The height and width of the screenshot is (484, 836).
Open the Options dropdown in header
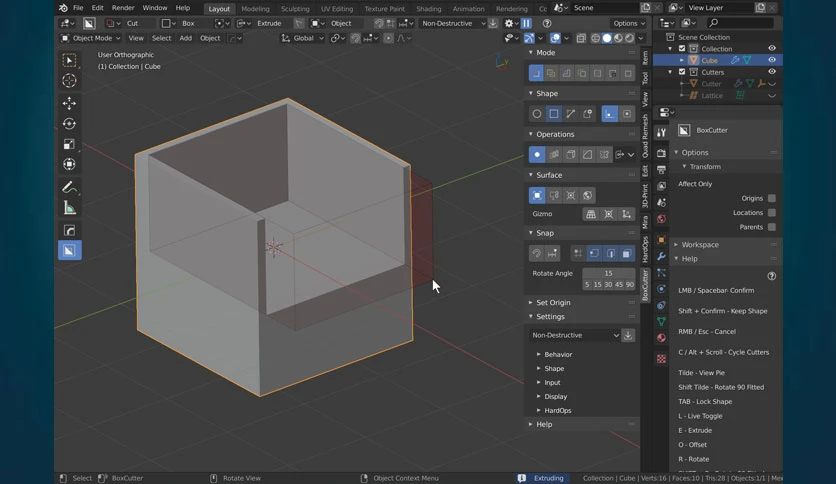pos(629,23)
